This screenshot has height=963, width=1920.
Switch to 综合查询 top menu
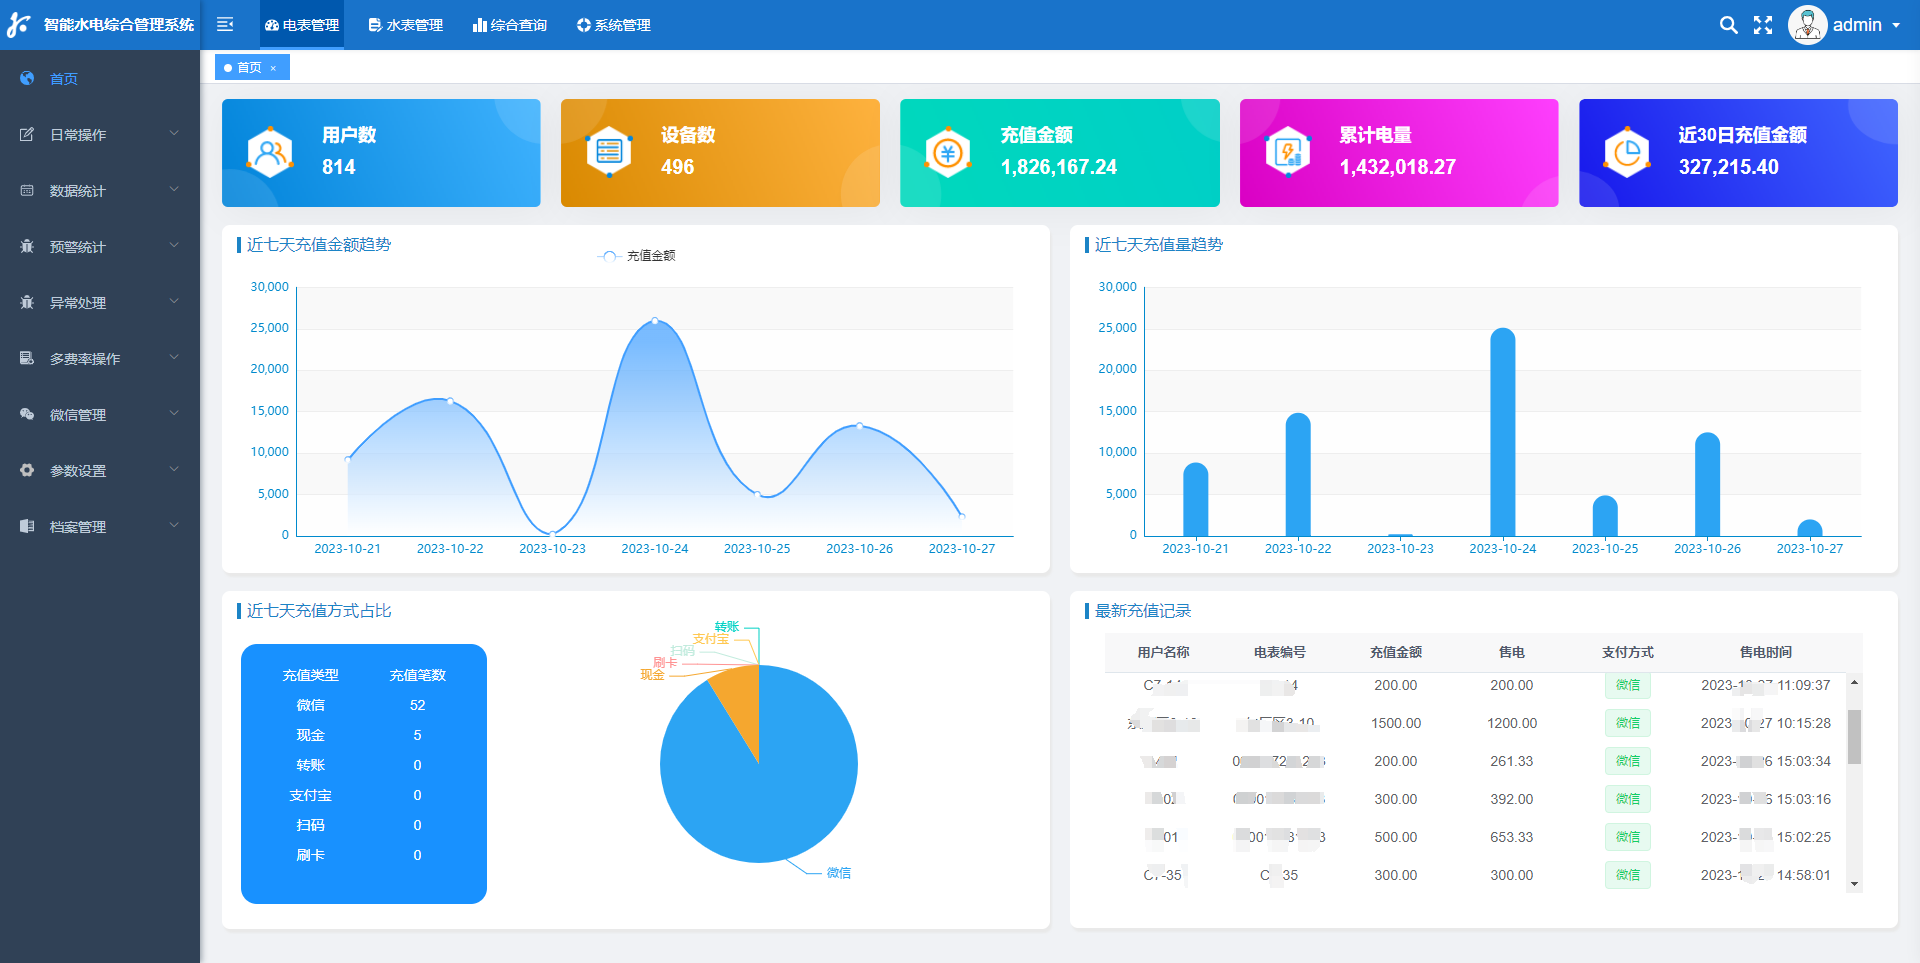[510, 25]
